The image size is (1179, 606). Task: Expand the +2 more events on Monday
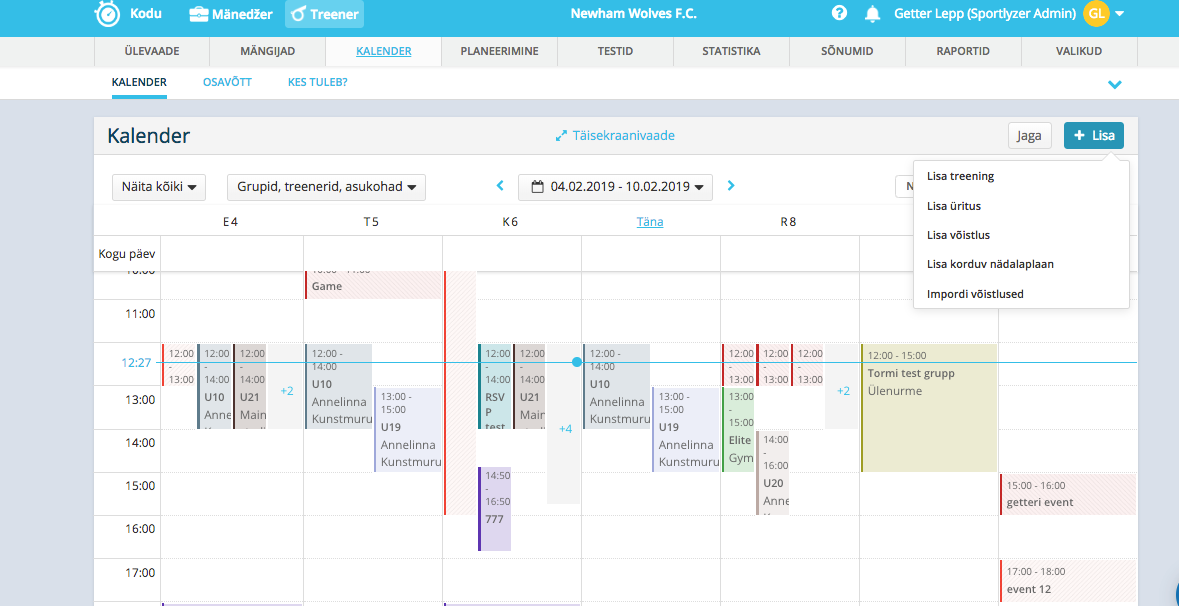point(287,391)
